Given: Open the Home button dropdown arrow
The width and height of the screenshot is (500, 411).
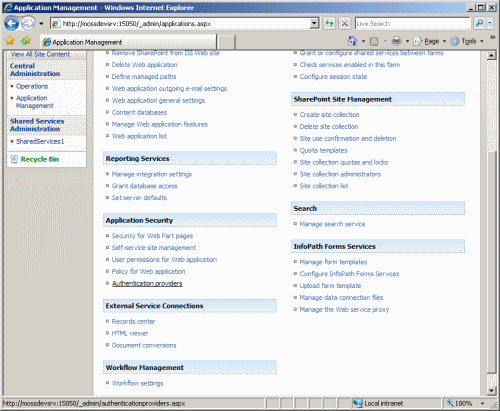Looking at the screenshot, I should (363, 41).
